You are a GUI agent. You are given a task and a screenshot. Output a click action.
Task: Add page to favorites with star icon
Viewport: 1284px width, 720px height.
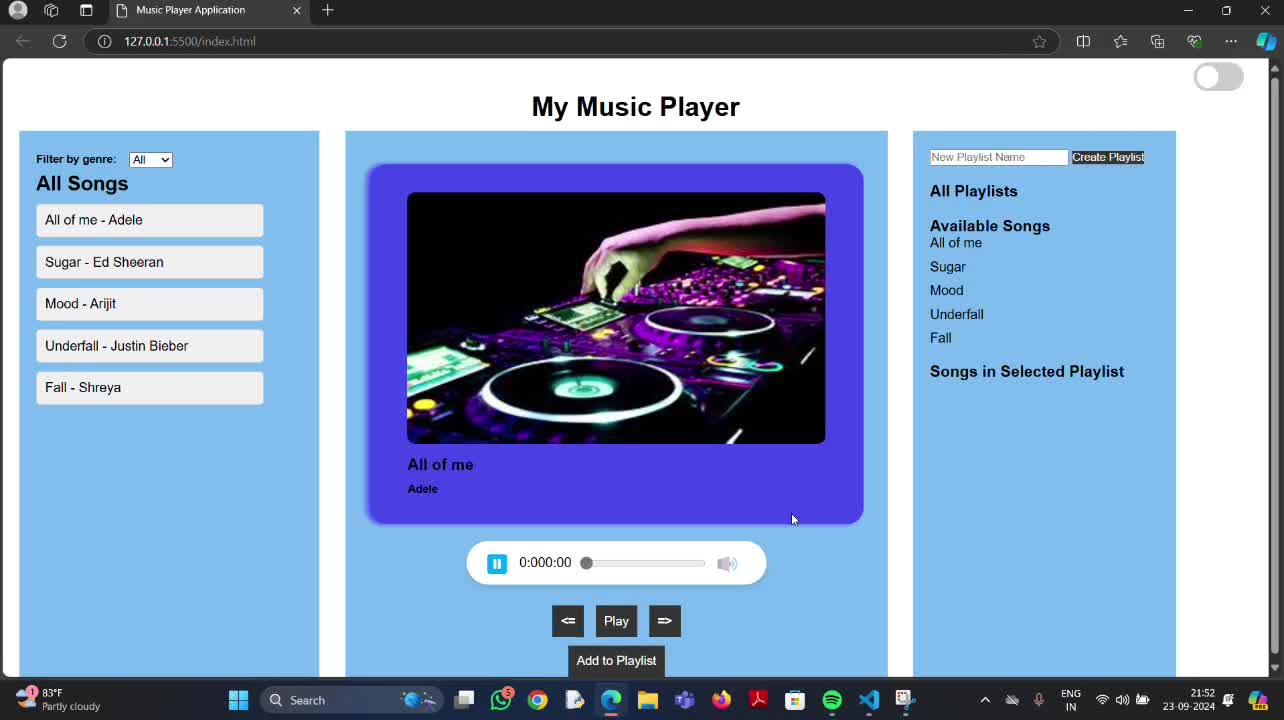coord(1039,41)
